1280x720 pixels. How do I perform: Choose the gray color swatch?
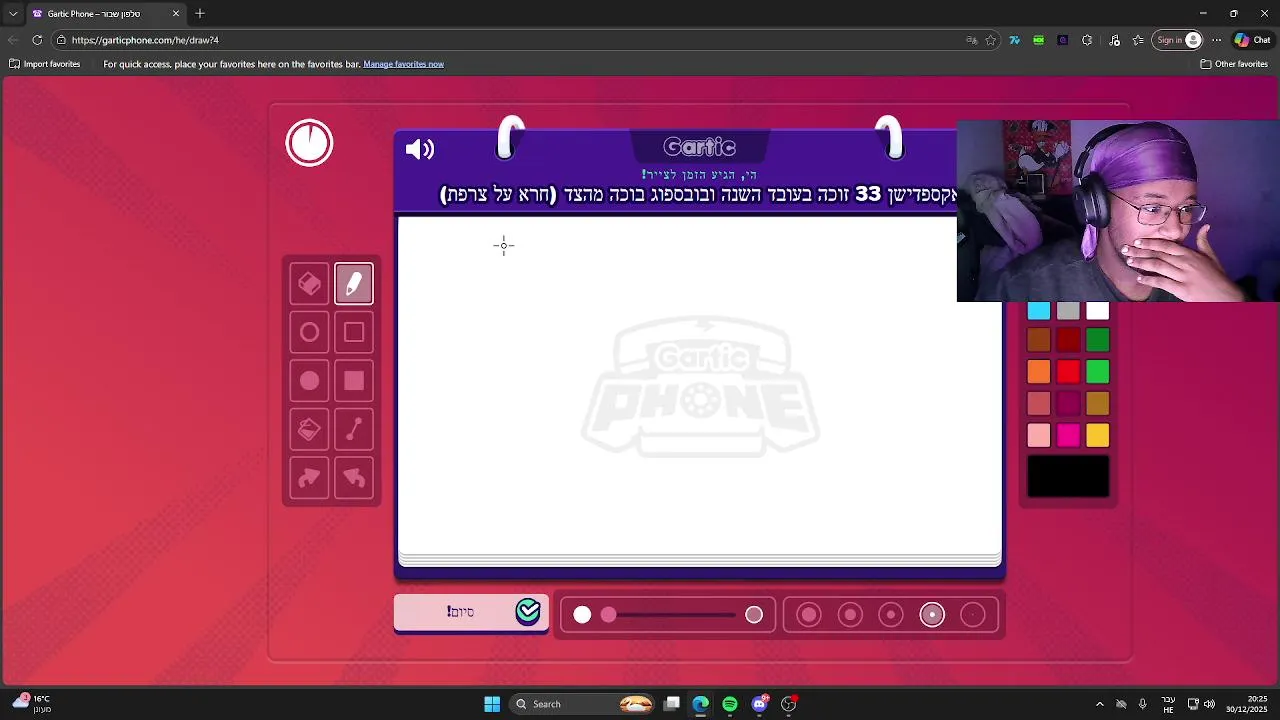tap(1068, 311)
